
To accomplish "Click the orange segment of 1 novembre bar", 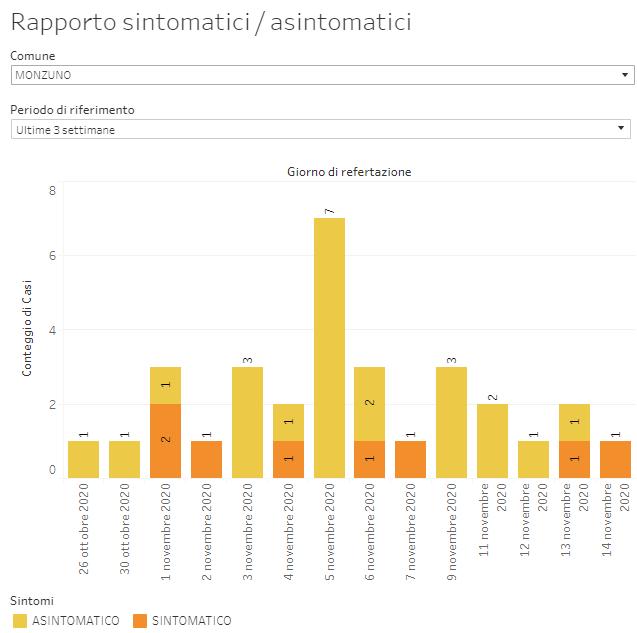I will click(165, 440).
